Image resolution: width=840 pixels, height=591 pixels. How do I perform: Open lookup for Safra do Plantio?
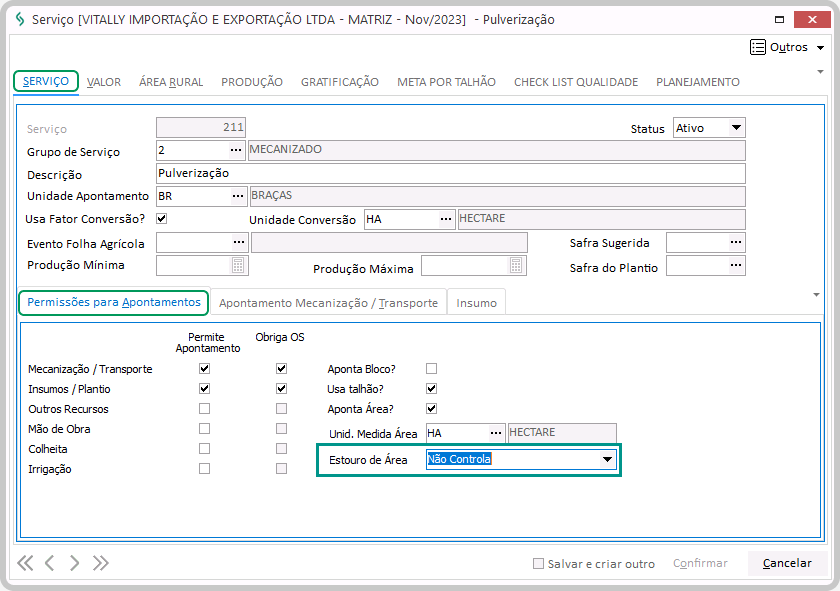click(x=736, y=265)
